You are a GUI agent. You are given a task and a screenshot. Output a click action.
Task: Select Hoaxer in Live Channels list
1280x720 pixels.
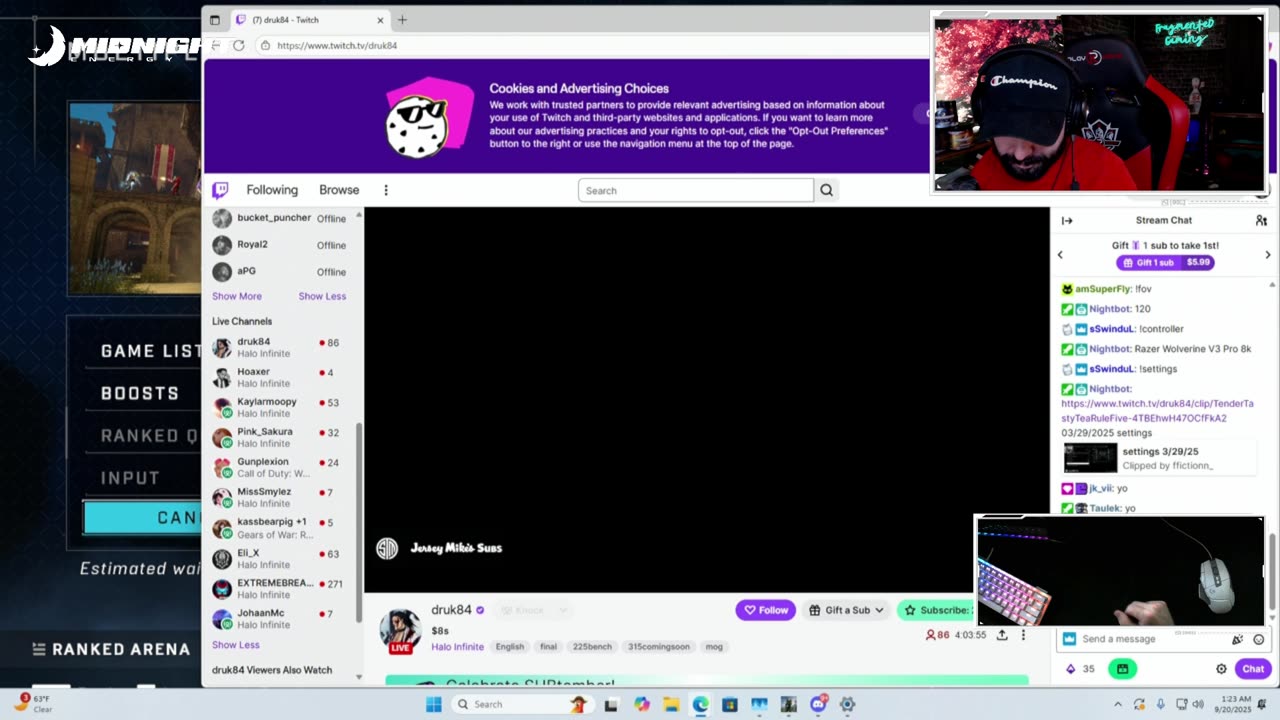pos(278,377)
